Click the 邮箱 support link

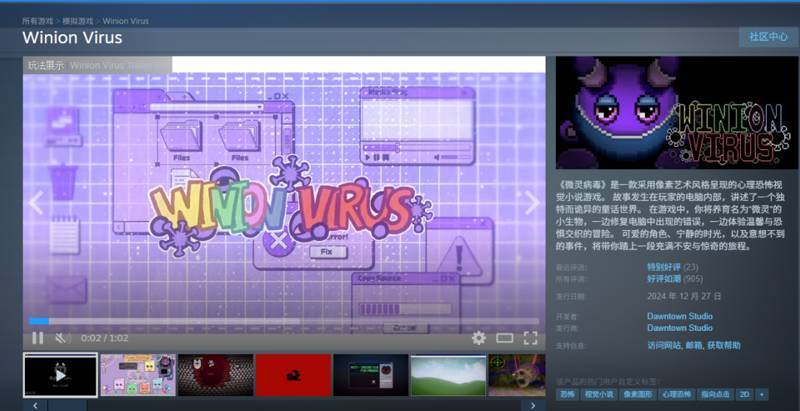click(692, 346)
